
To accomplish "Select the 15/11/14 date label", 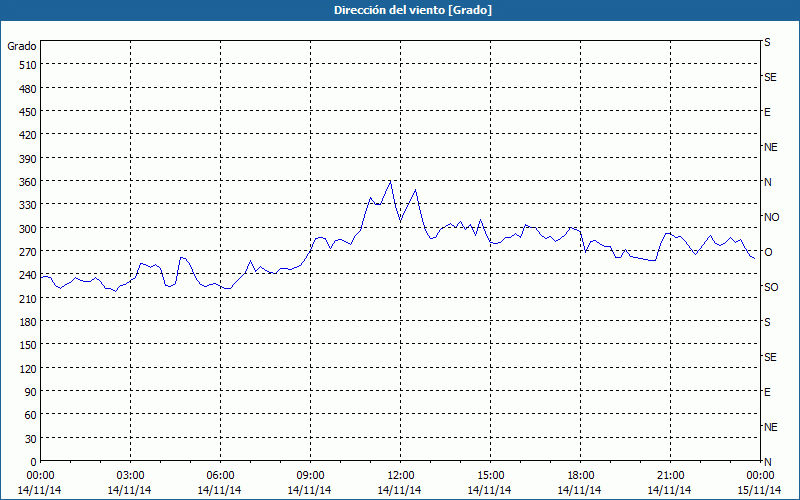I will [x=760, y=490].
